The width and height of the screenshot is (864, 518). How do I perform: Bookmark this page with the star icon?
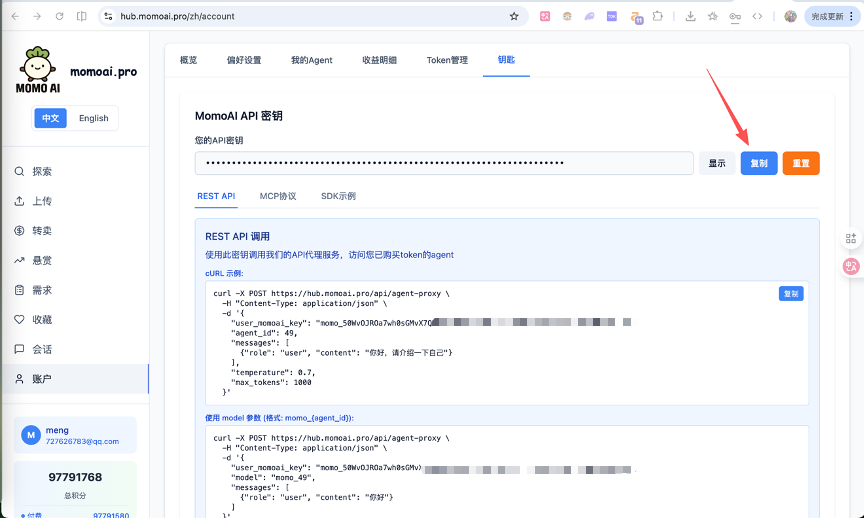tap(514, 16)
